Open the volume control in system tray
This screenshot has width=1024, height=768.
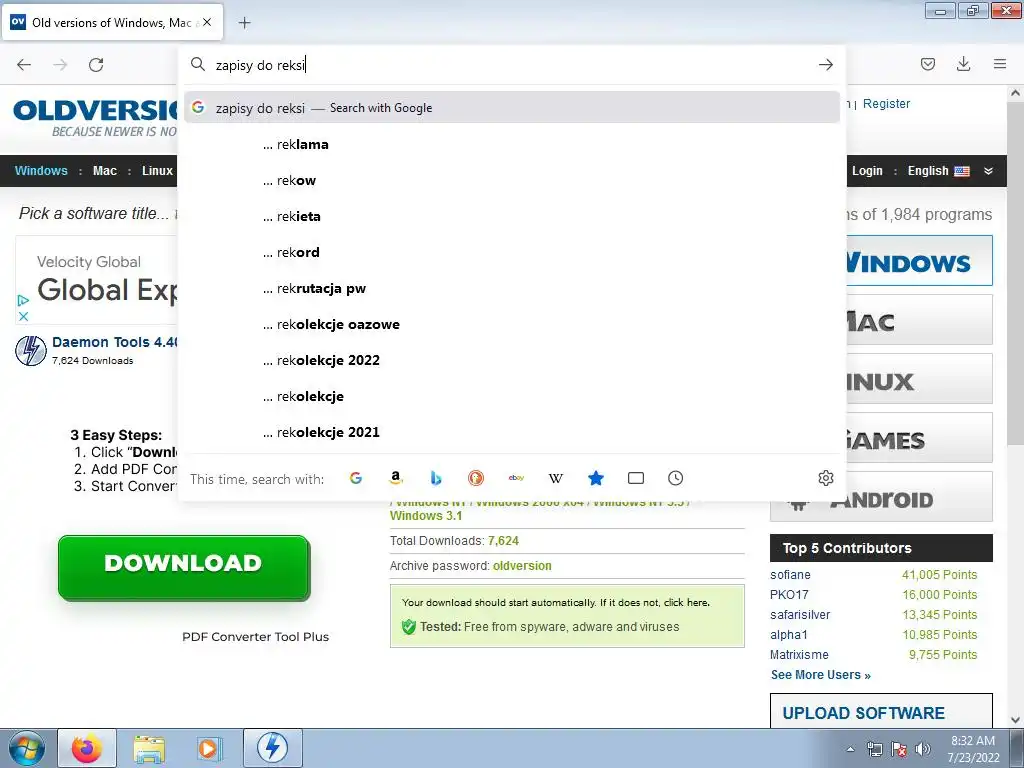point(923,749)
